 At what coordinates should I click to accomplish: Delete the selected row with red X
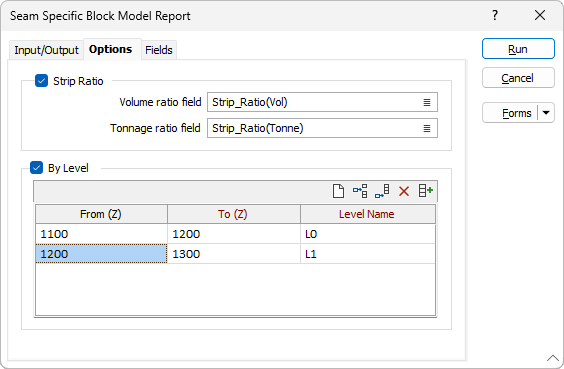(x=404, y=191)
